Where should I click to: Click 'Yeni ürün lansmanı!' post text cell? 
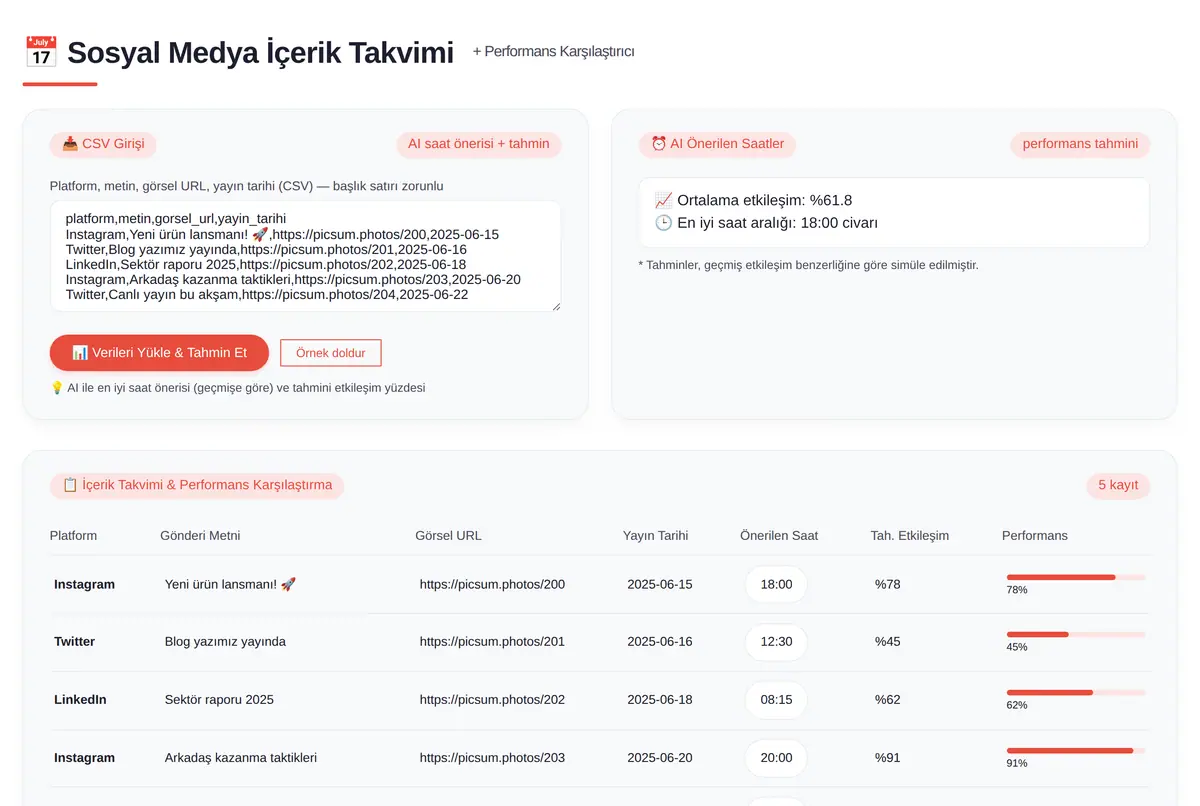pyautogui.click(x=230, y=584)
